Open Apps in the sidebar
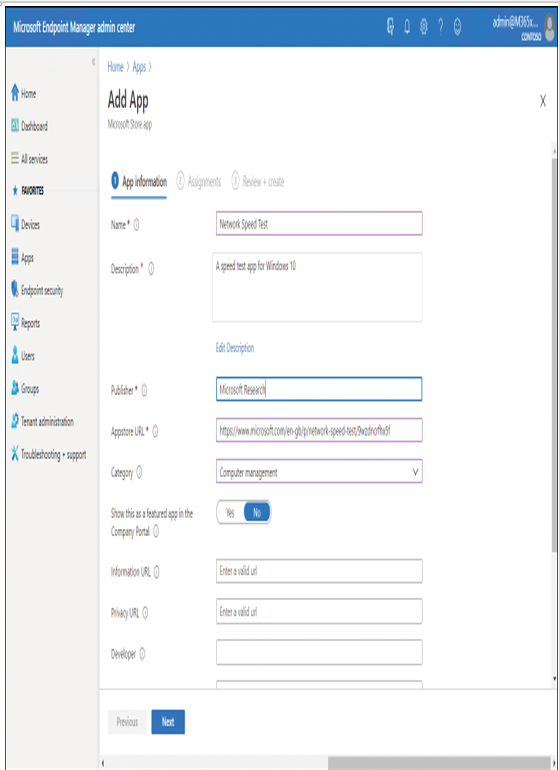 pyautogui.click(x=23, y=257)
